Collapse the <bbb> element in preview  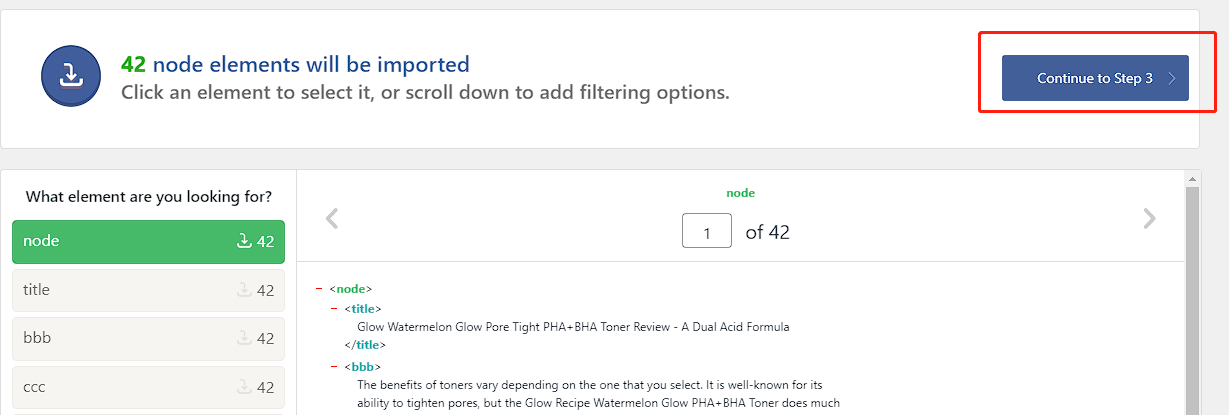click(x=334, y=367)
